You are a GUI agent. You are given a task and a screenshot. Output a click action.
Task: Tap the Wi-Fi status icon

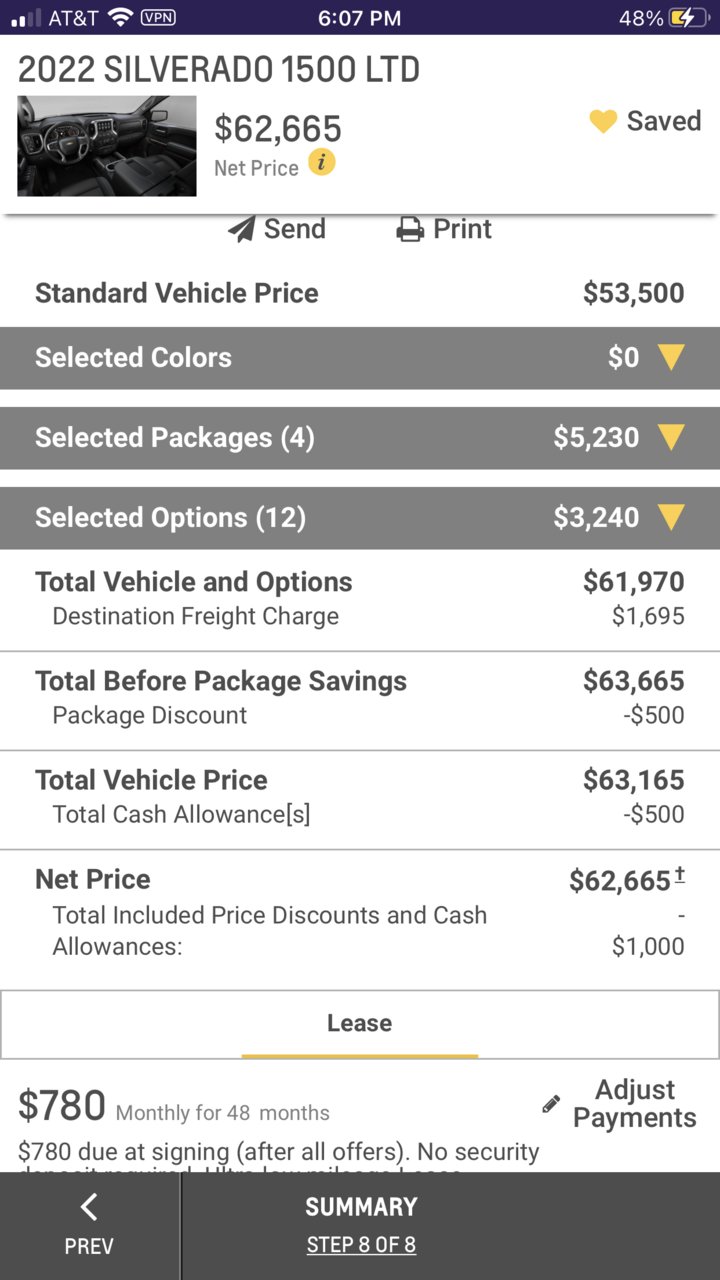[120, 17]
